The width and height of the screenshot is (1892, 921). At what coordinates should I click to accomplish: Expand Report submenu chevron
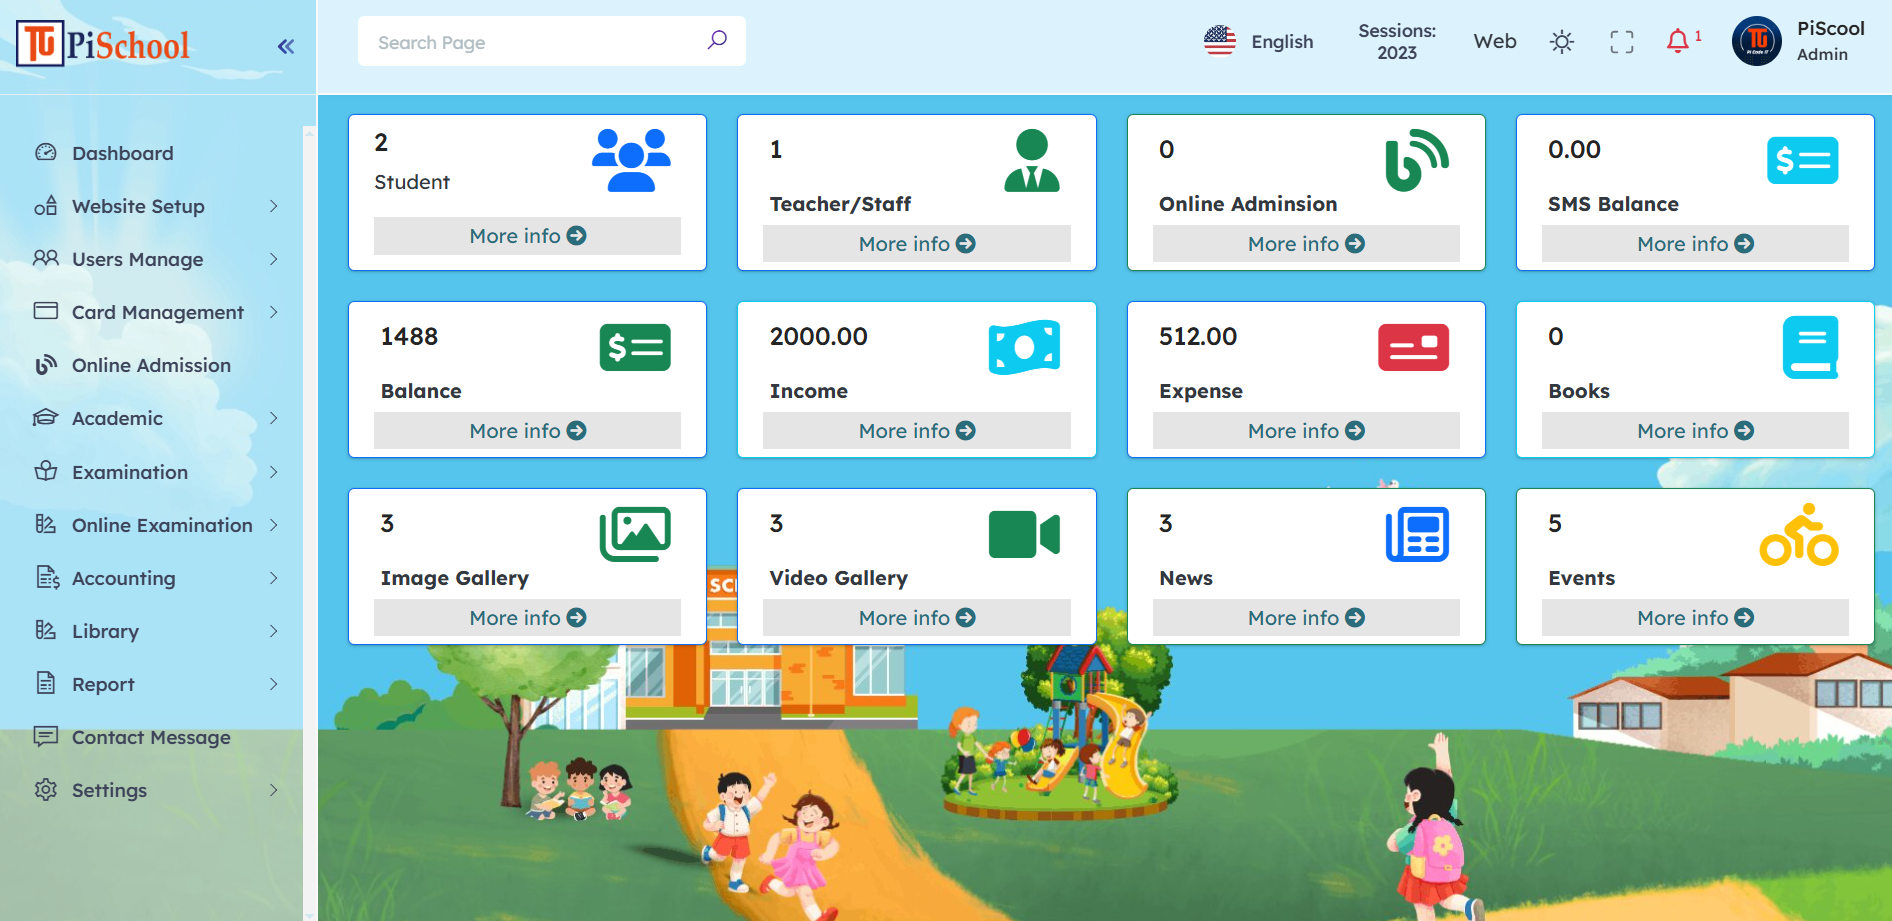pos(273,684)
